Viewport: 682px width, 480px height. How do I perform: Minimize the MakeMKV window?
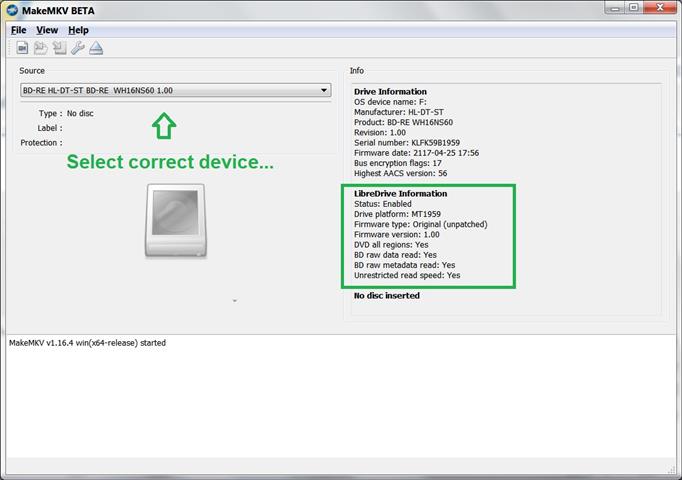point(615,8)
